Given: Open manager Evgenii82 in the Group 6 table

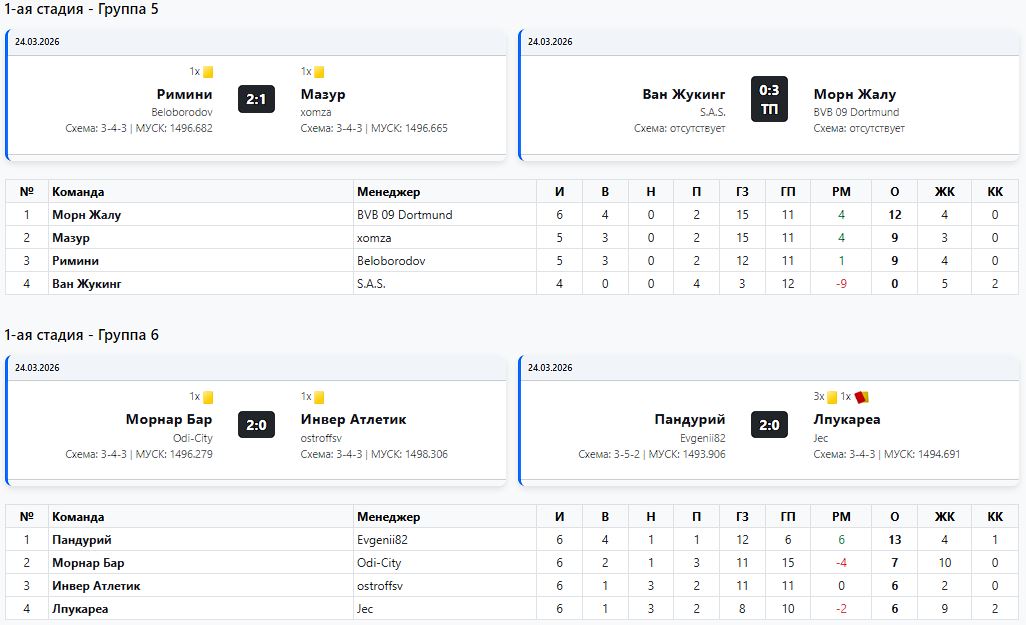Looking at the screenshot, I should (x=382, y=540).
